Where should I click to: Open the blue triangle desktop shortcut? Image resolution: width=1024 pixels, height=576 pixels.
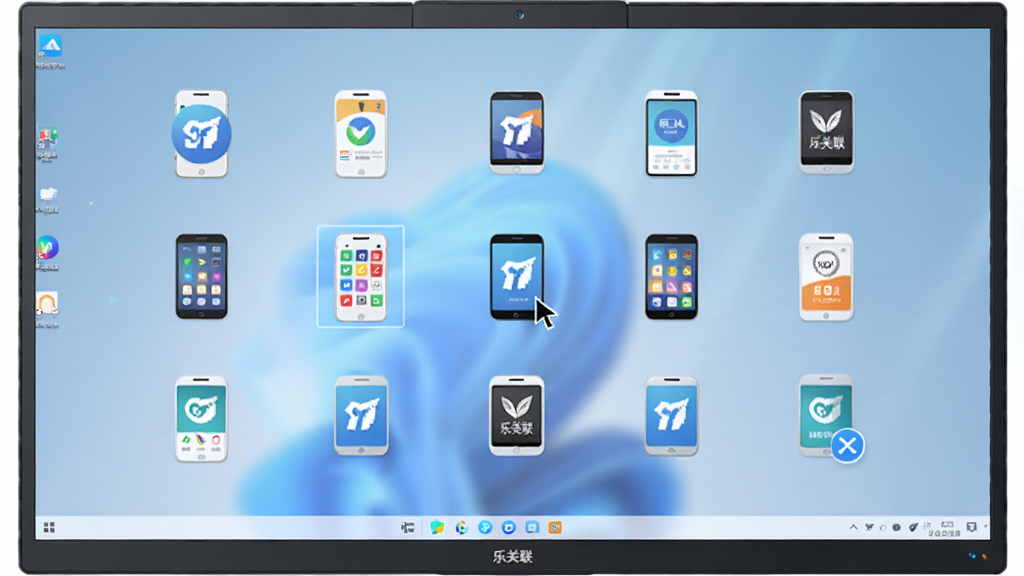50,46
